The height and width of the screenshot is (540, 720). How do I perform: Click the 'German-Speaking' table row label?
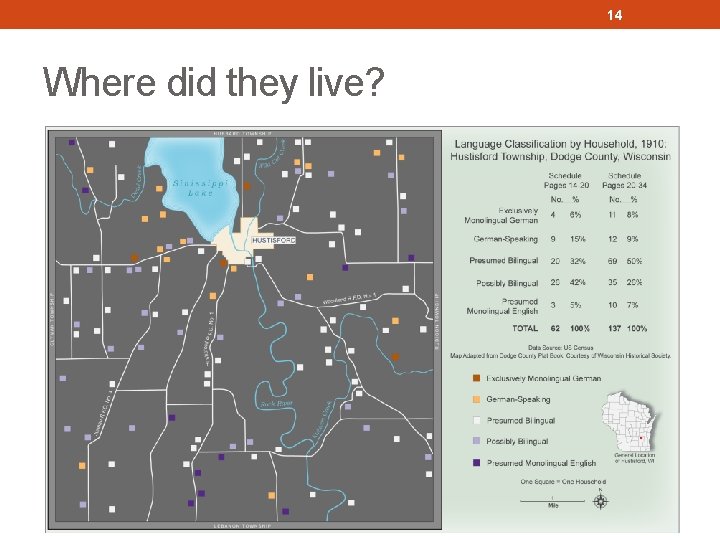pos(506,239)
